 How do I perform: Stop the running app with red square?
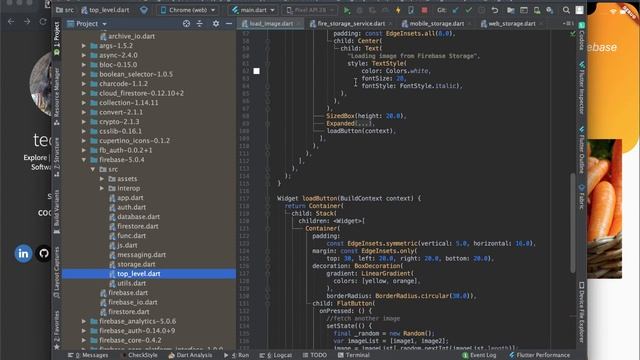(x=424, y=10)
